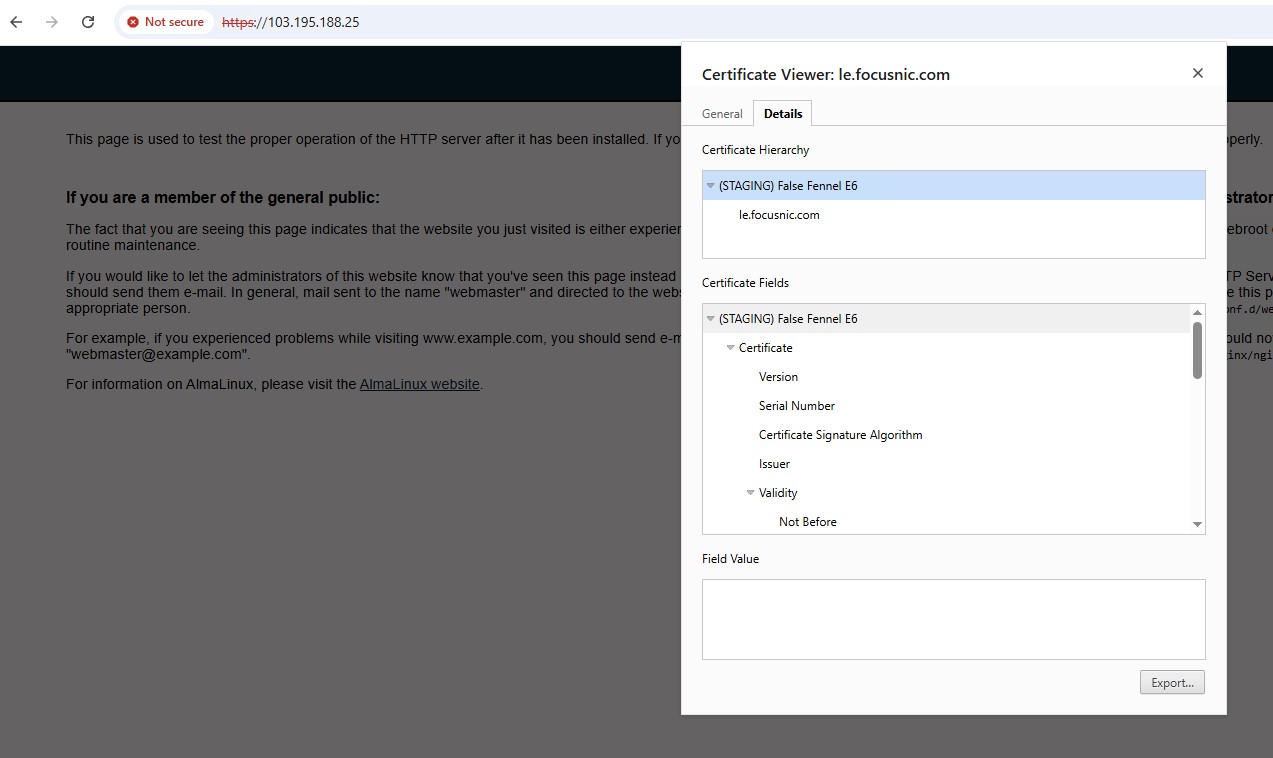
Task: Collapse False Fennel E6 in Certificate Fields
Action: point(711,319)
